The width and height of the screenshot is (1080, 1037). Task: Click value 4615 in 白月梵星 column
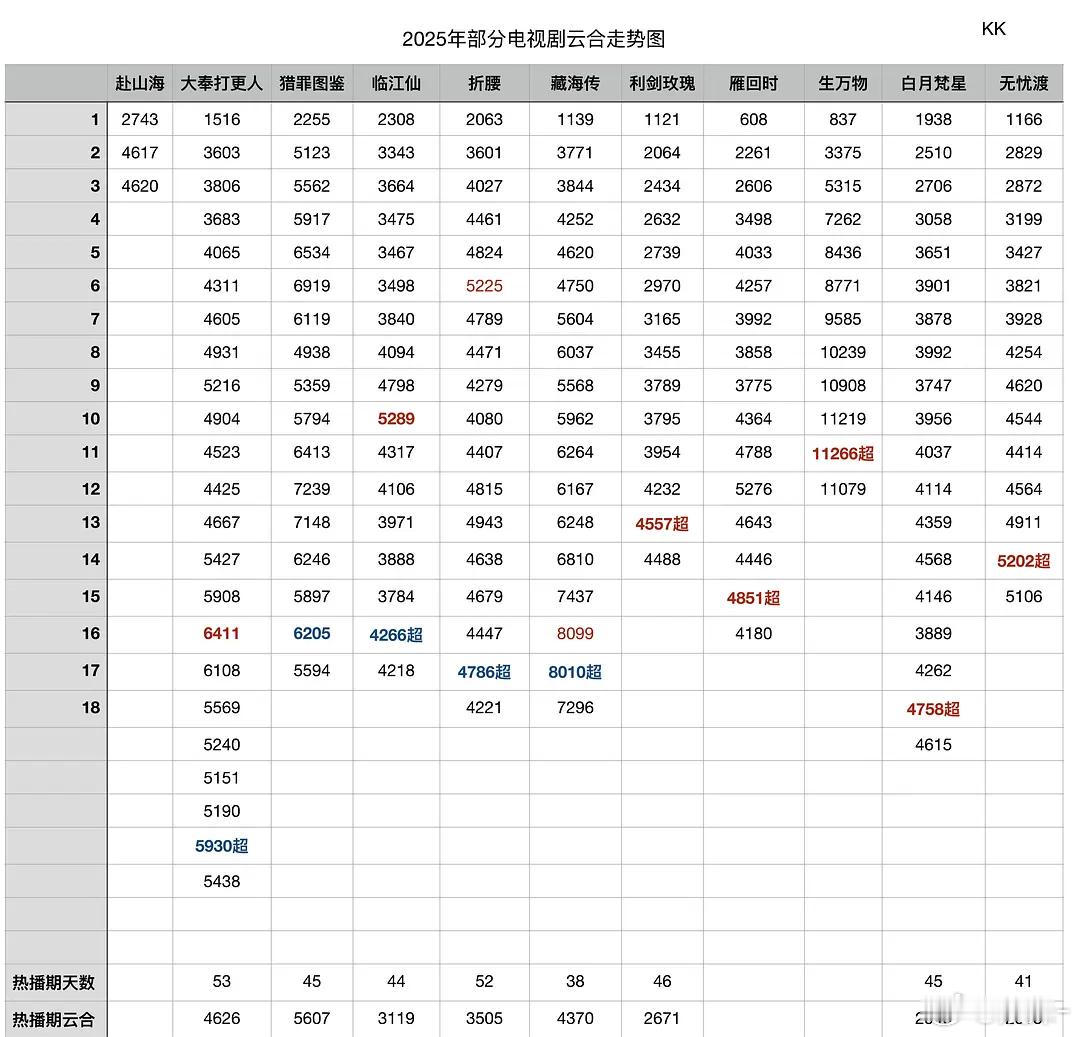933,745
